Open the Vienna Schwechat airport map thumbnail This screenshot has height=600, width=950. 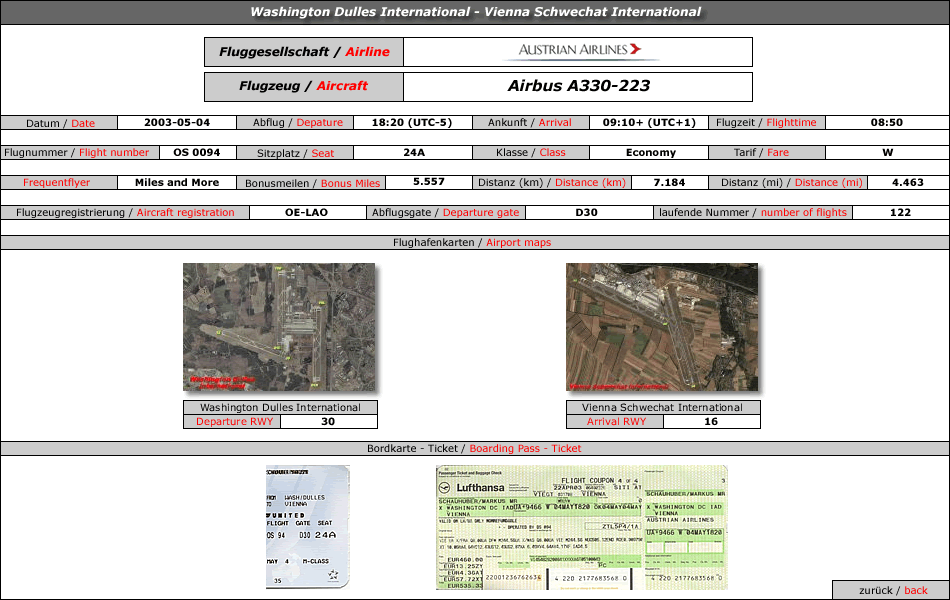click(x=661, y=328)
